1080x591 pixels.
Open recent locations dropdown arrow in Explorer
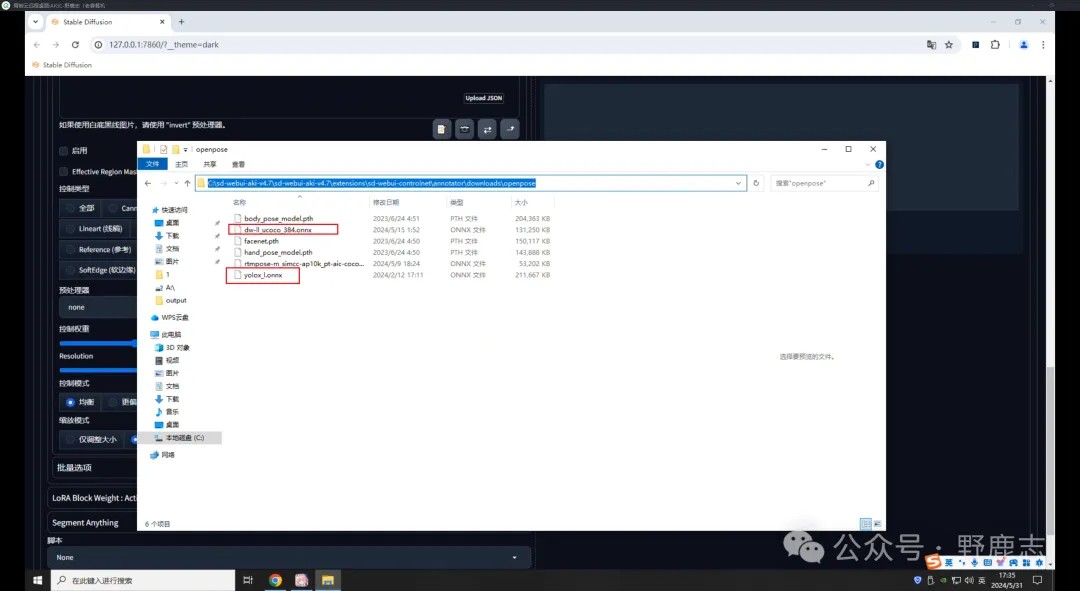coord(176,183)
